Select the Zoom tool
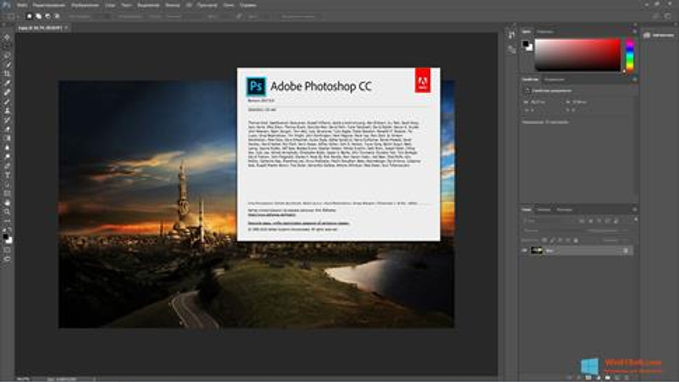This screenshot has height=382, width=679. pos(7,211)
